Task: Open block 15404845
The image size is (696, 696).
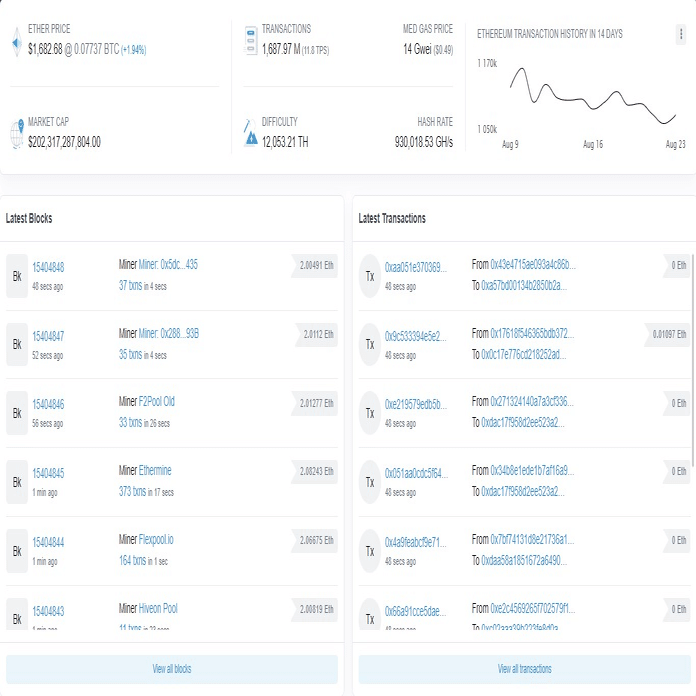Action: click(48, 473)
